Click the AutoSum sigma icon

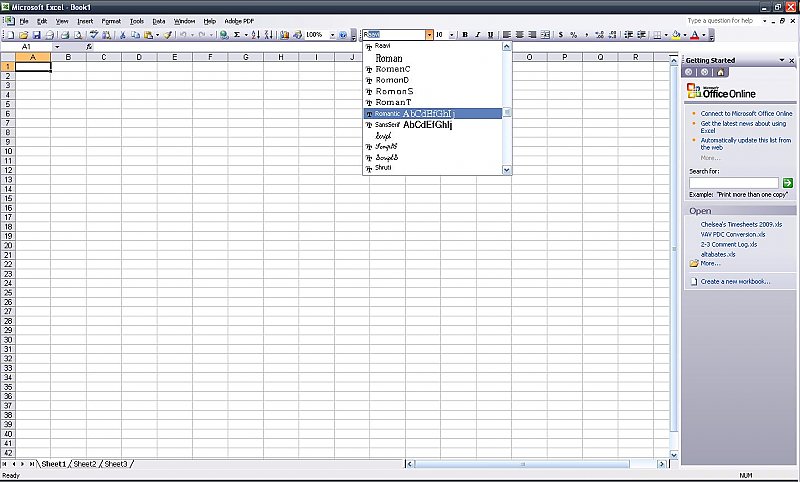(237, 35)
